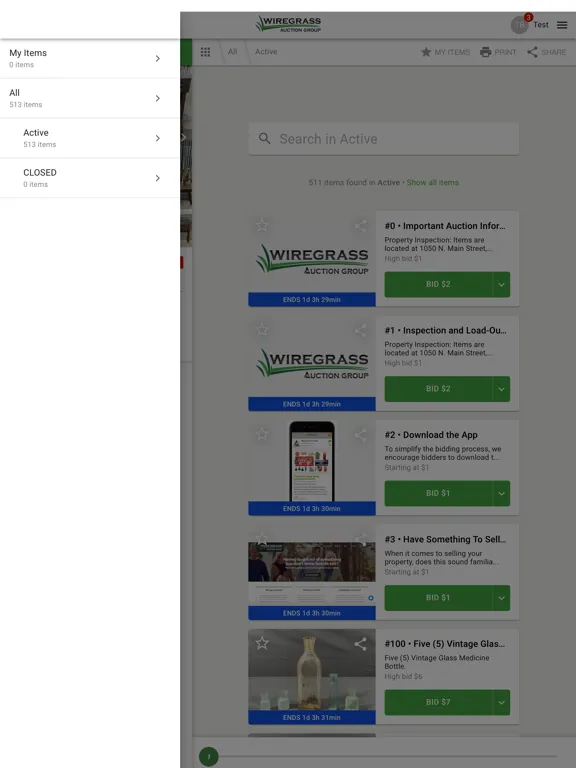Select CLOSED category in sidebar
Viewport: 576px width, 768px height.
(x=90, y=178)
